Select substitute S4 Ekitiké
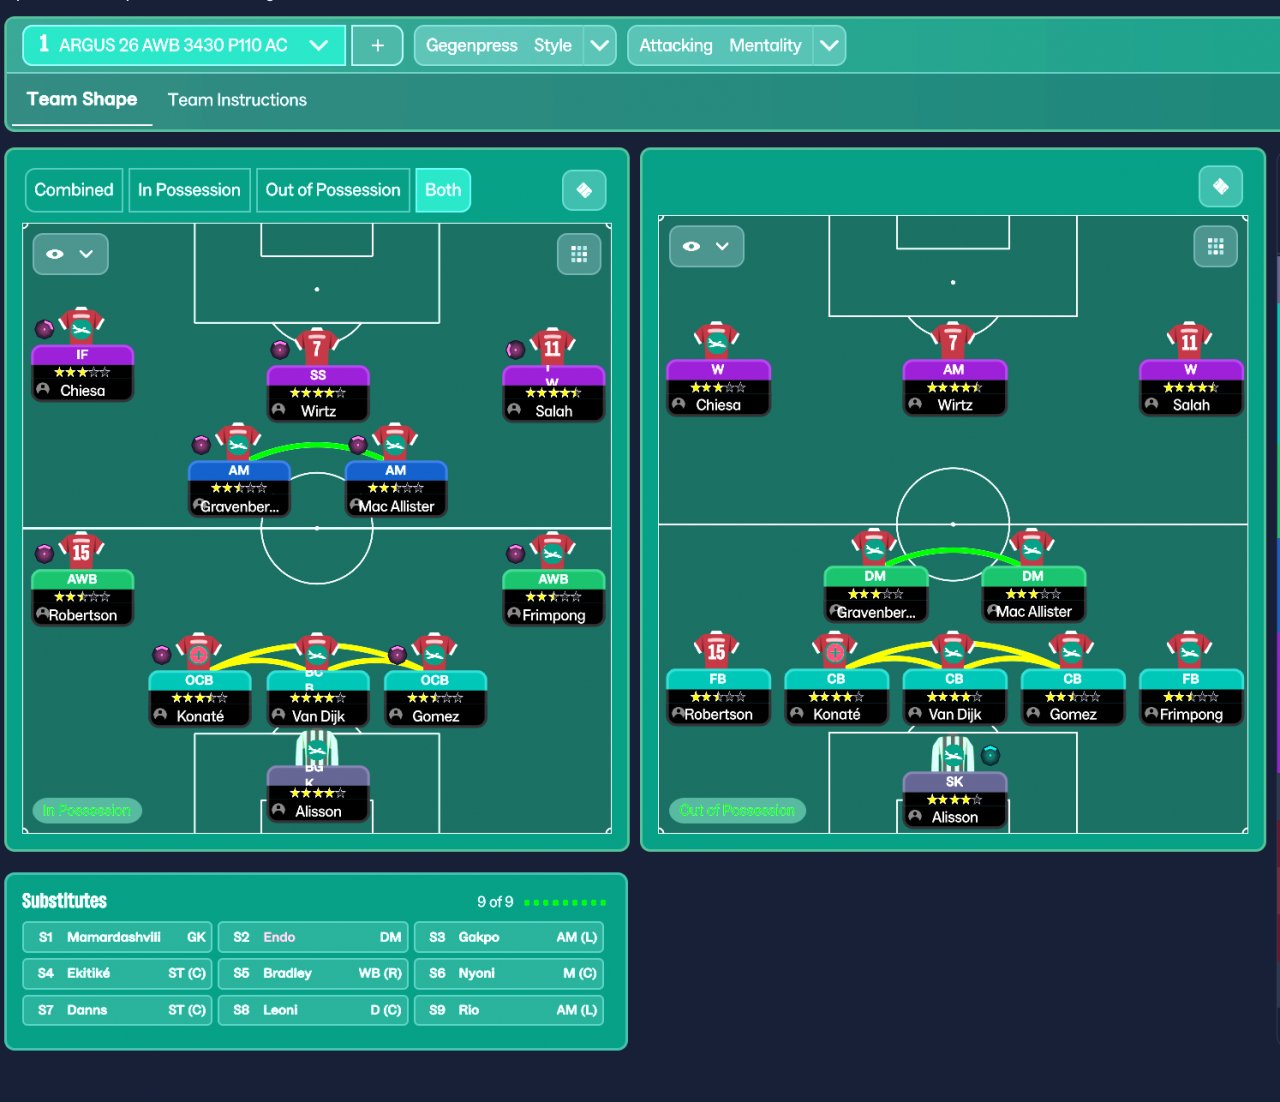This screenshot has width=1280, height=1102. pyautogui.click(x=118, y=973)
